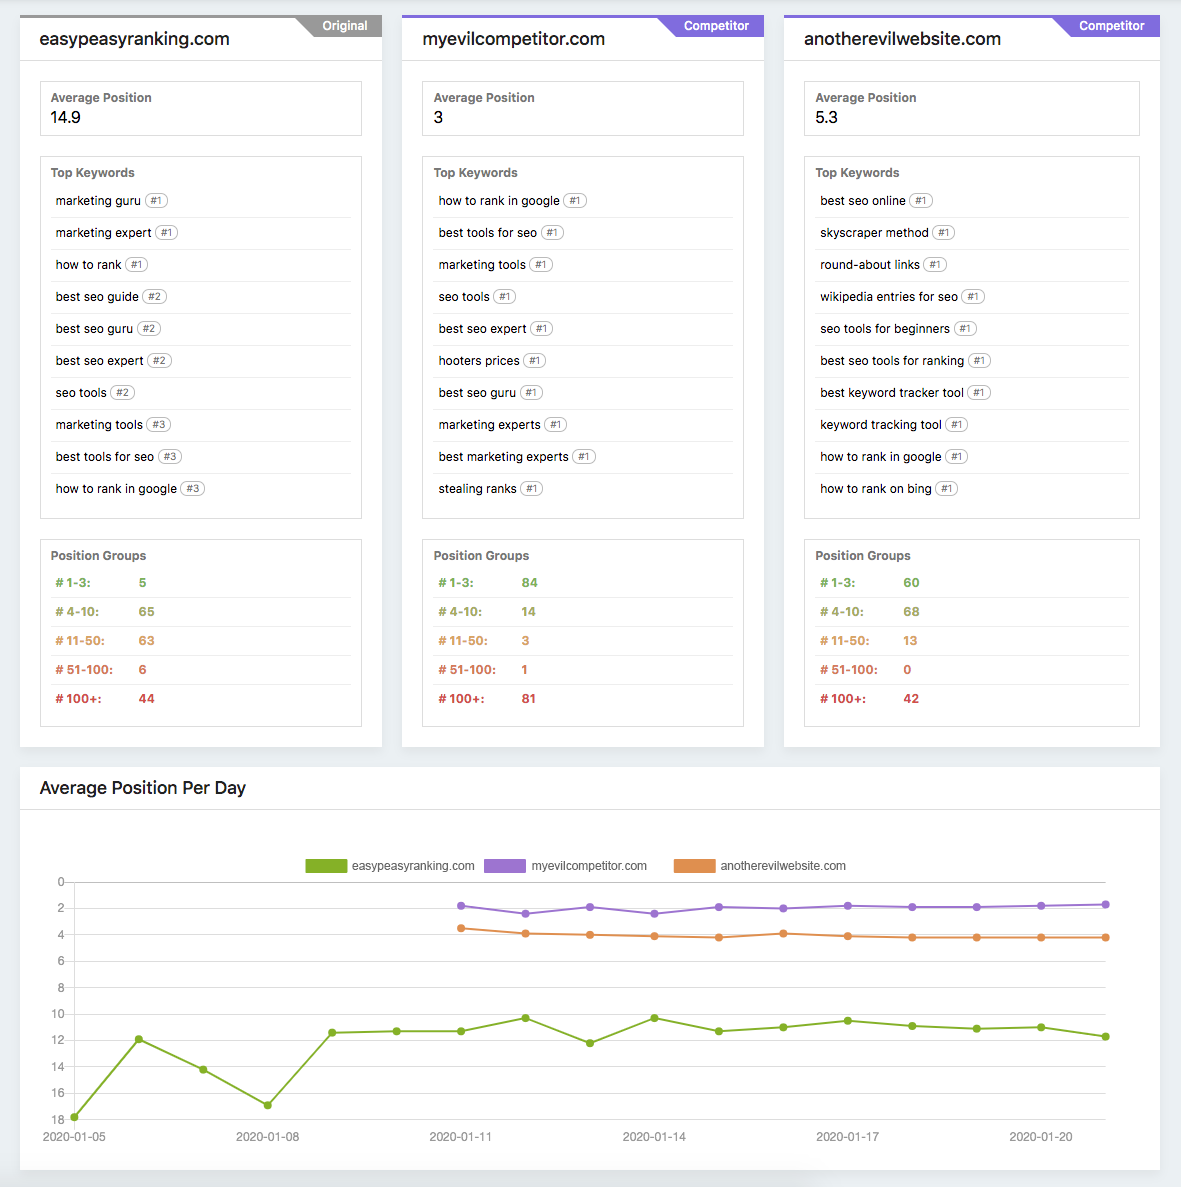Click #100+ position group value 81
Image resolution: width=1181 pixels, height=1187 pixels.
point(528,699)
